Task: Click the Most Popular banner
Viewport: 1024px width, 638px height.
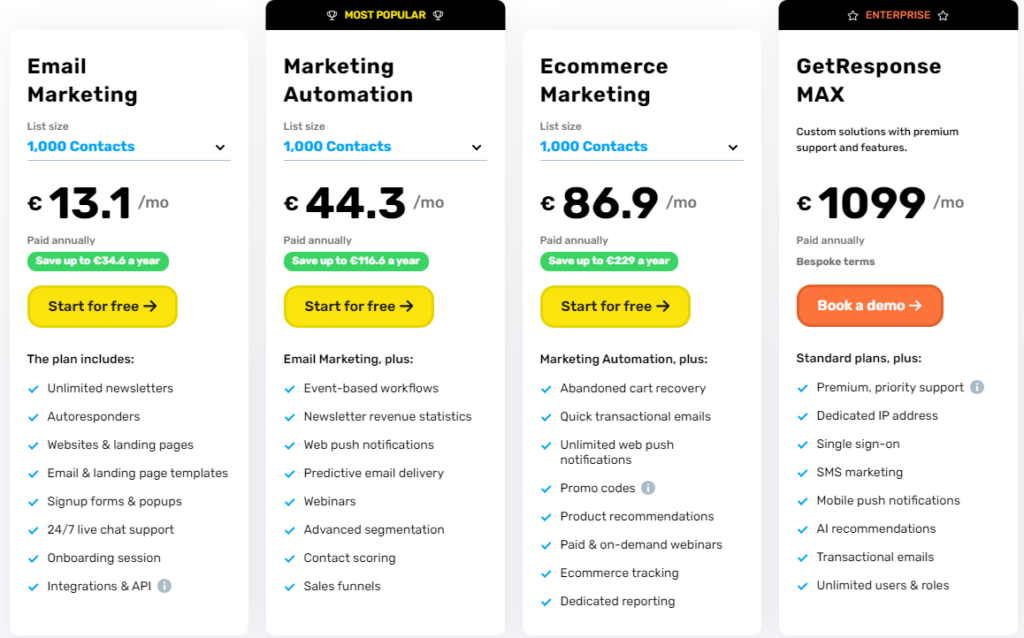Action: (385, 15)
